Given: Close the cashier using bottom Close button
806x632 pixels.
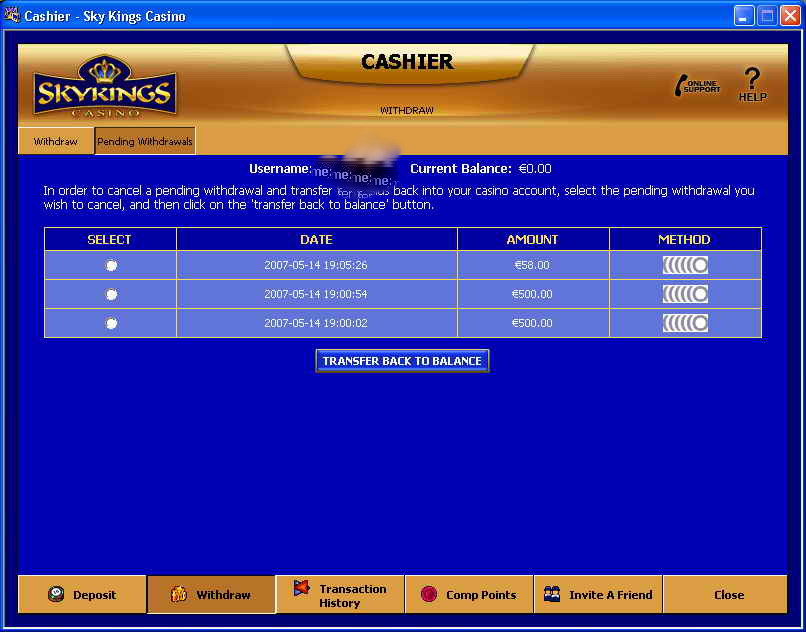Looking at the screenshot, I should pos(725,594).
